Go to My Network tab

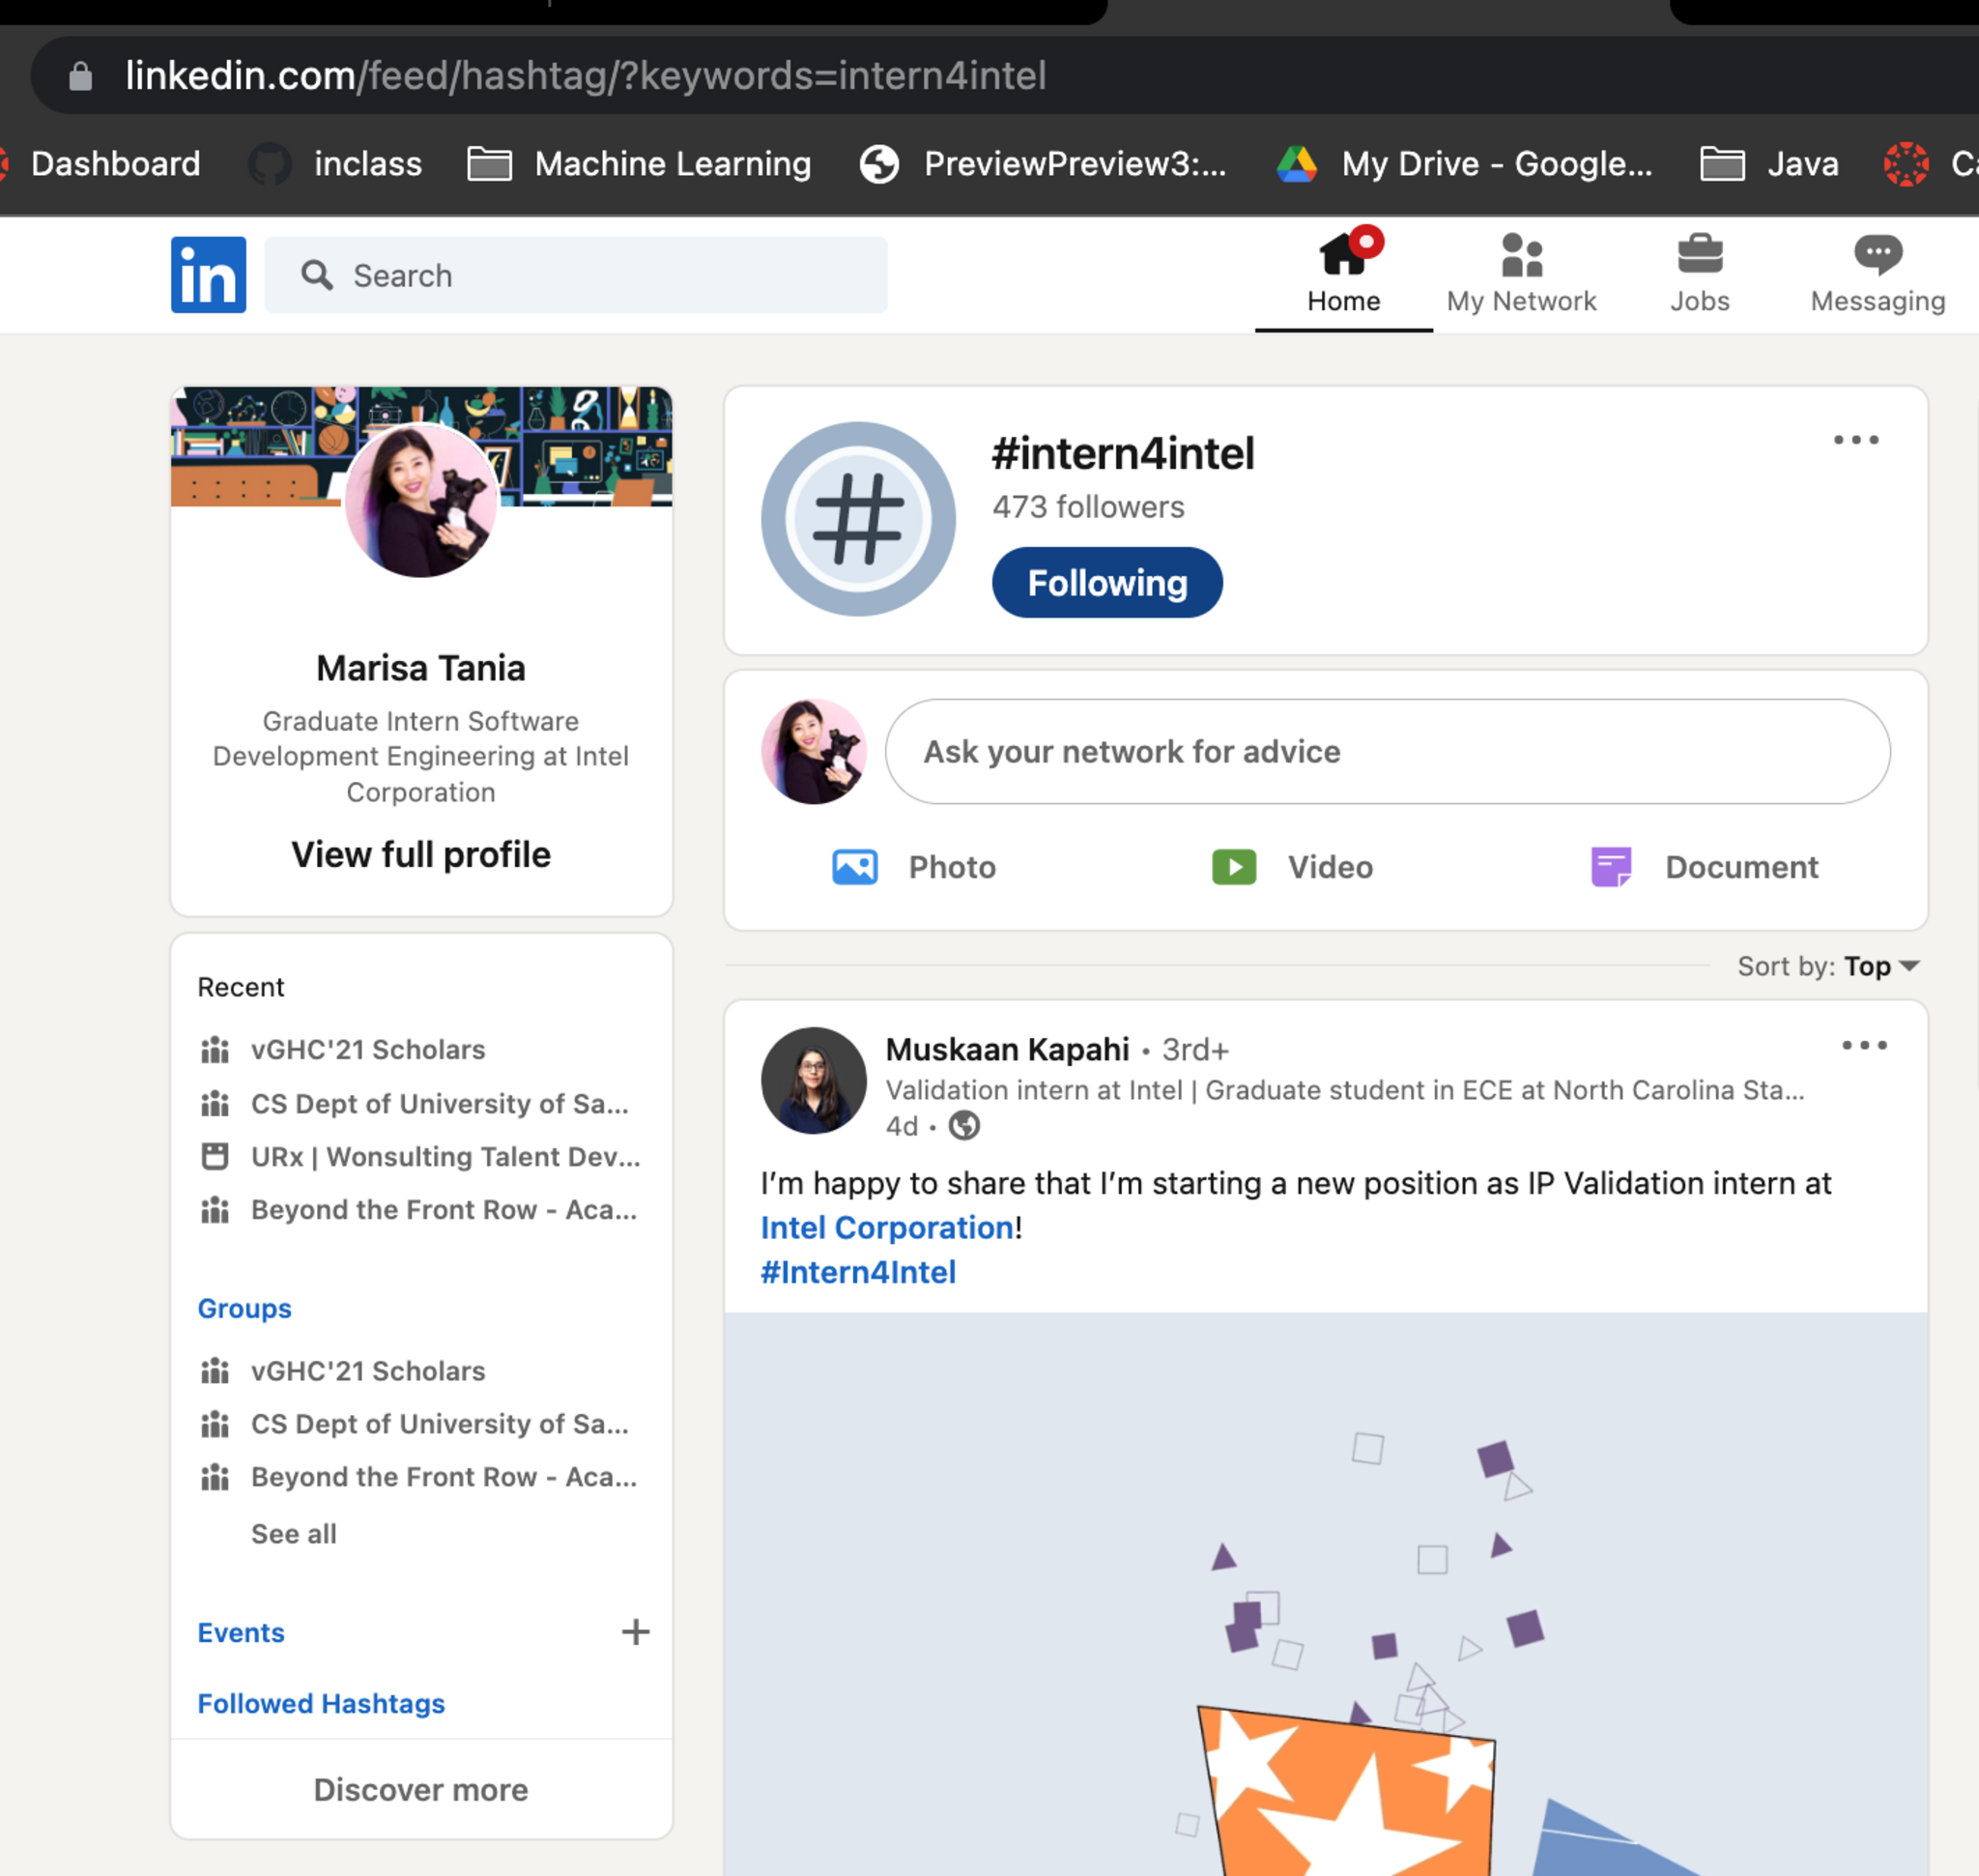(1521, 272)
